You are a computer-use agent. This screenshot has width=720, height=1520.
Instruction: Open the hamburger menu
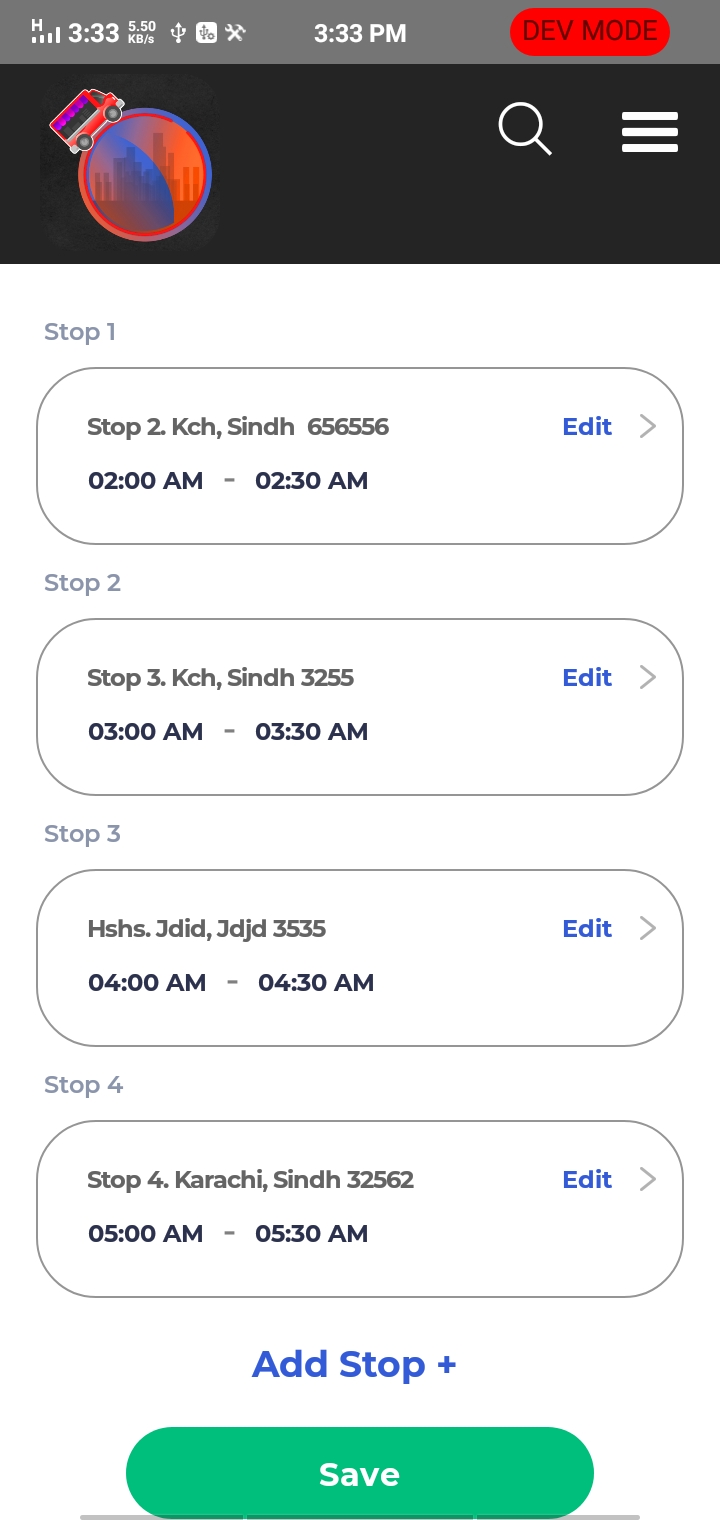pyautogui.click(x=650, y=132)
